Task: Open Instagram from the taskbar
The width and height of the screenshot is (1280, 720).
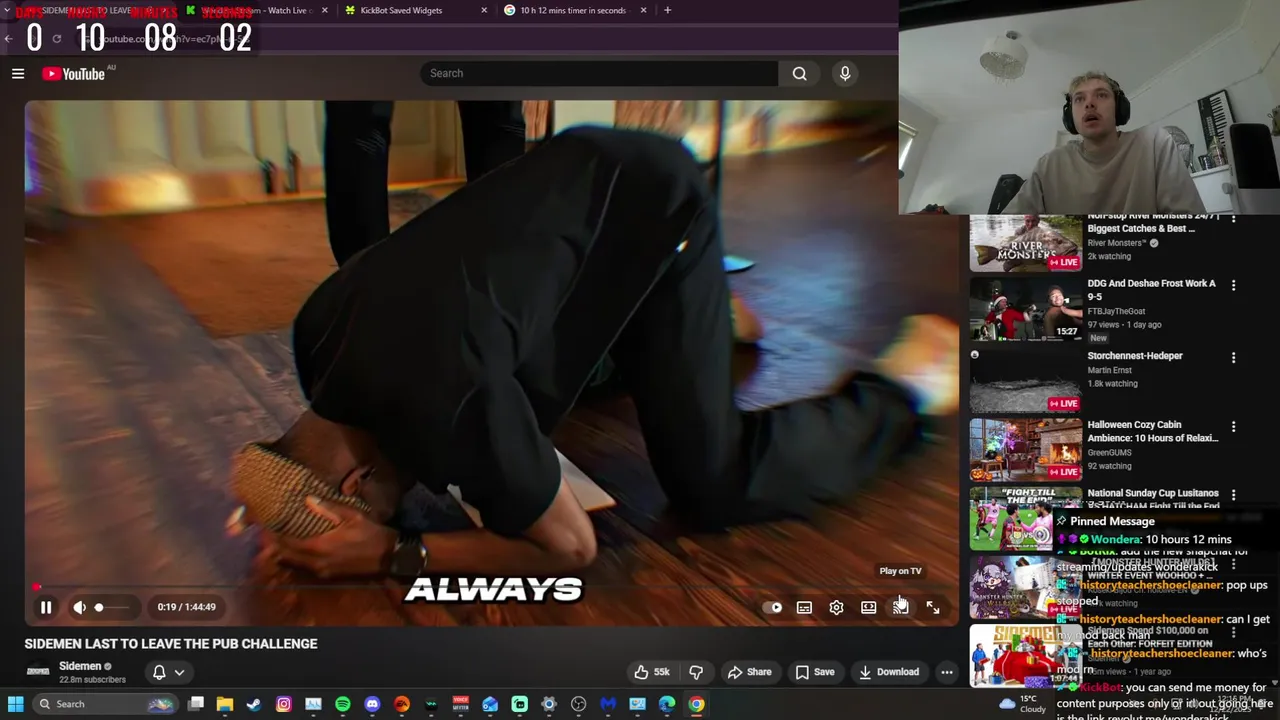Action: tap(284, 704)
